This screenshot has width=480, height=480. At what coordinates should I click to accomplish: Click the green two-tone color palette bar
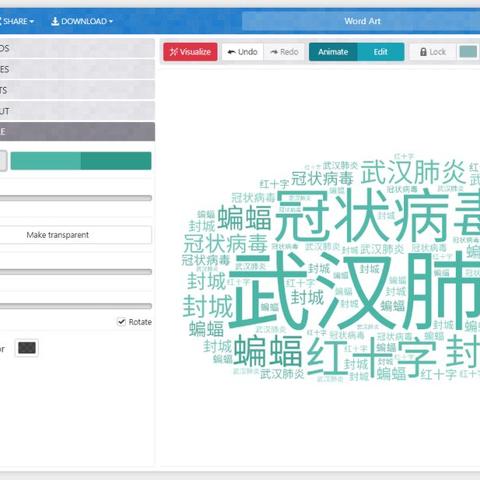(x=81, y=161)
